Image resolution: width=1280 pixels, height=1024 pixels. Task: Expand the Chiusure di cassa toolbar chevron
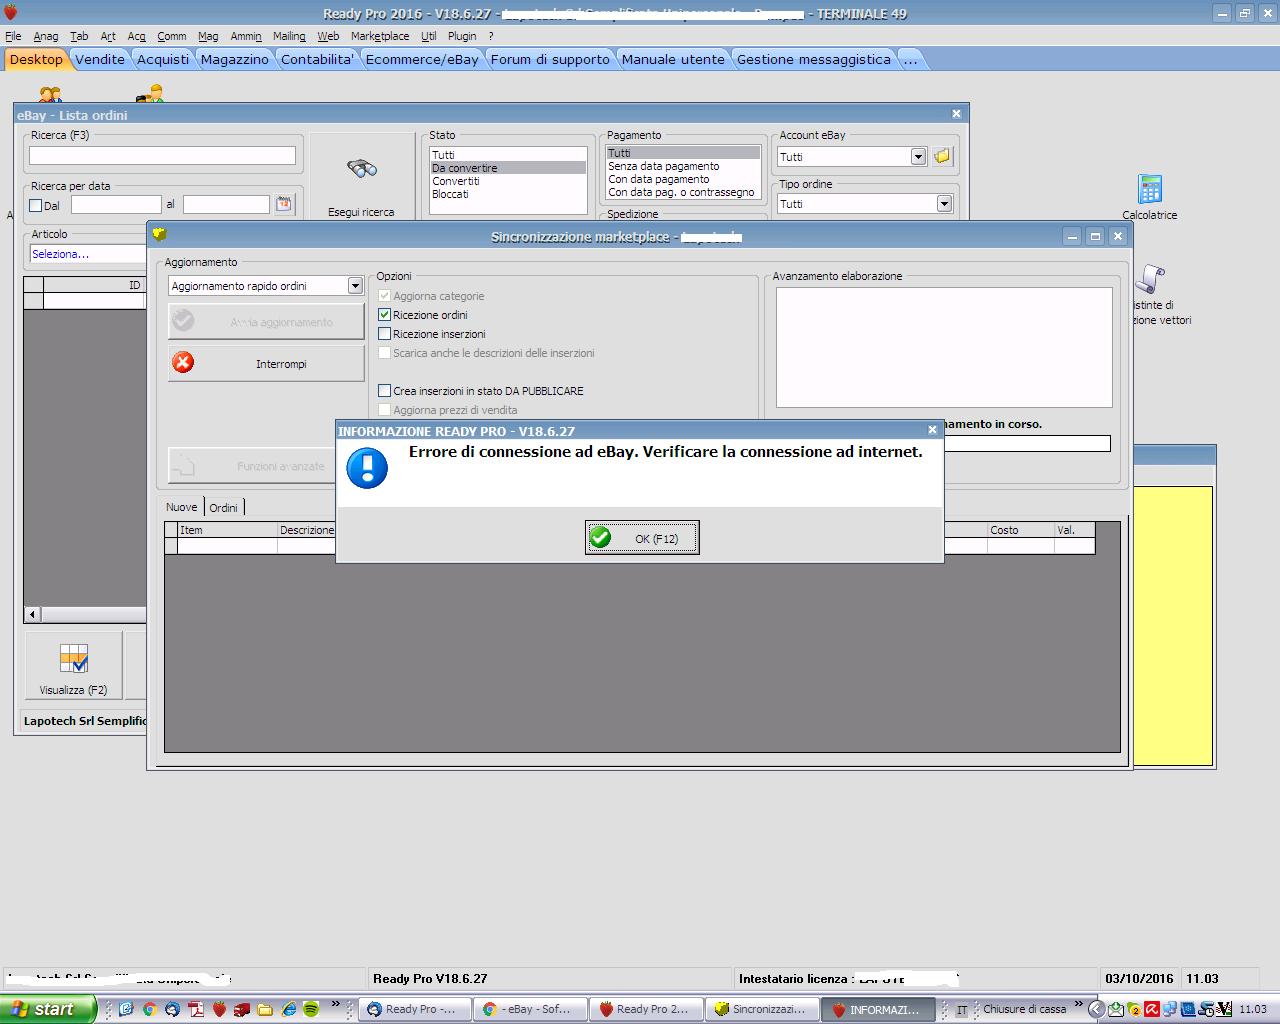point(1078,1004)
